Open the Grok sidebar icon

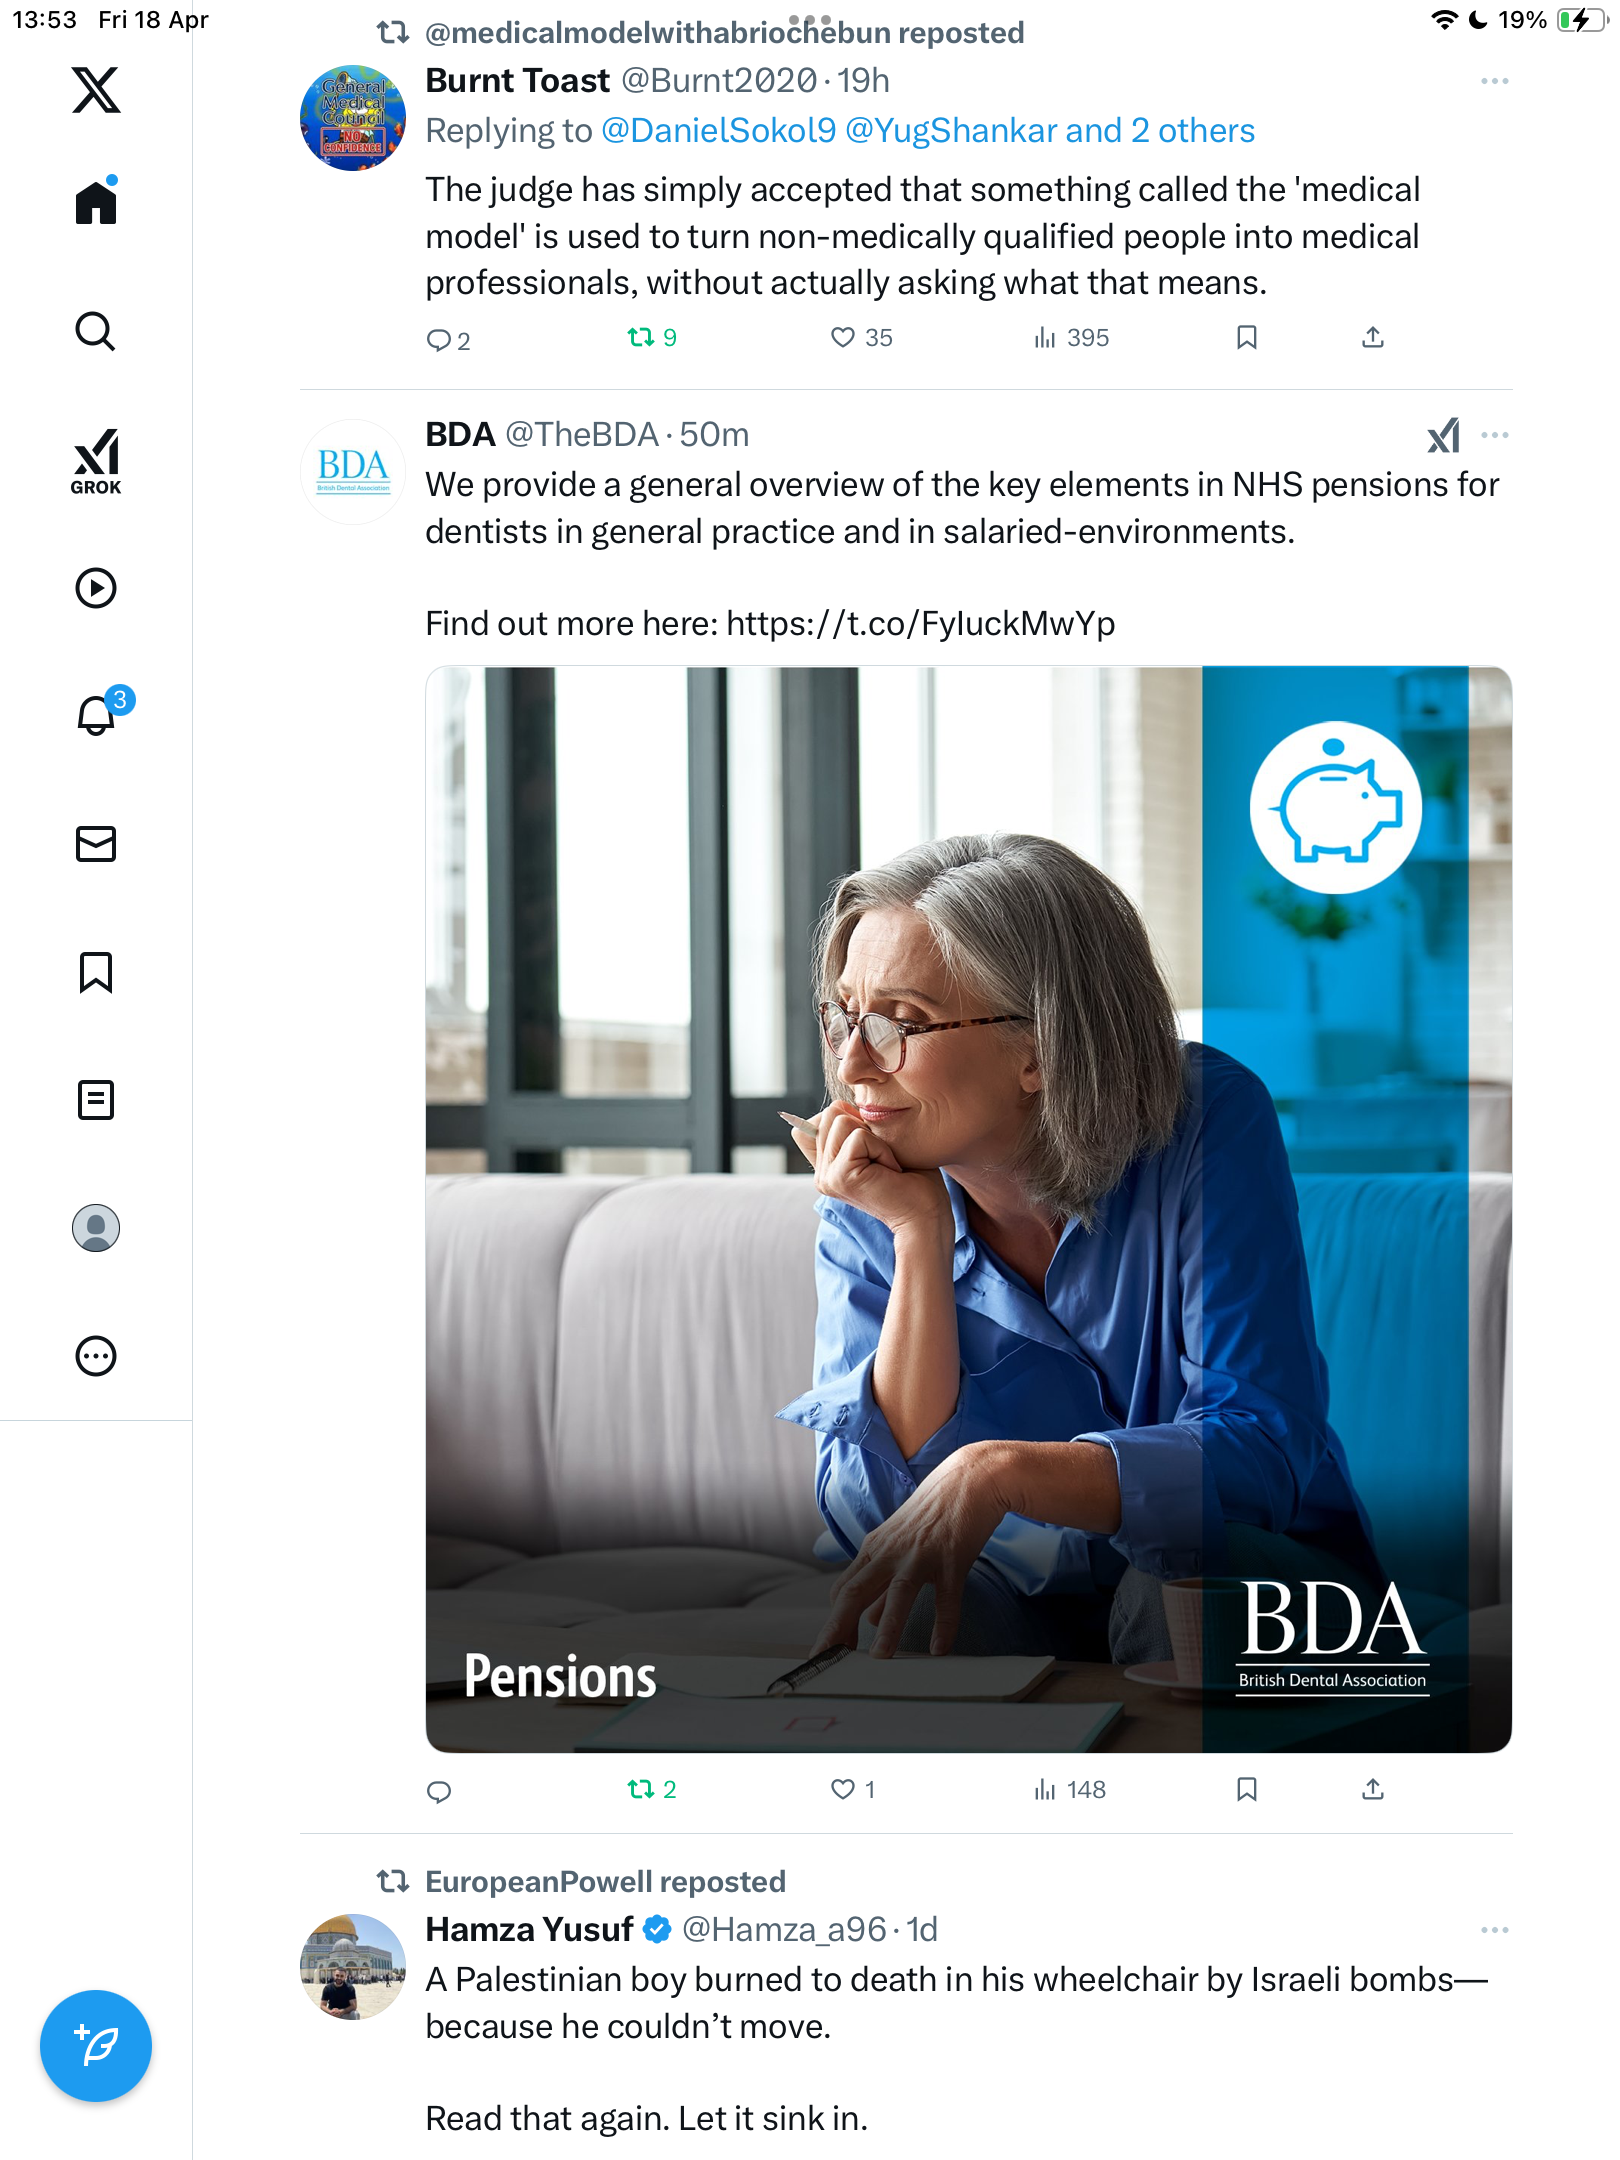coord(96,461)
